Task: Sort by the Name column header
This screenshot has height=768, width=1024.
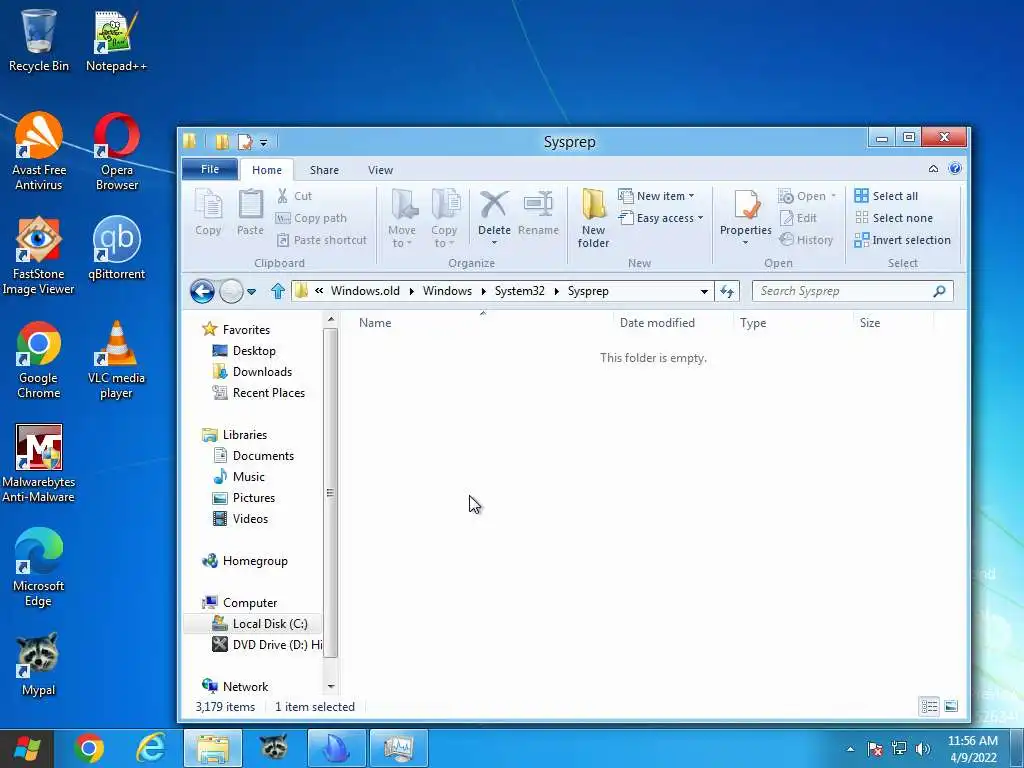Action: [482, 323]
